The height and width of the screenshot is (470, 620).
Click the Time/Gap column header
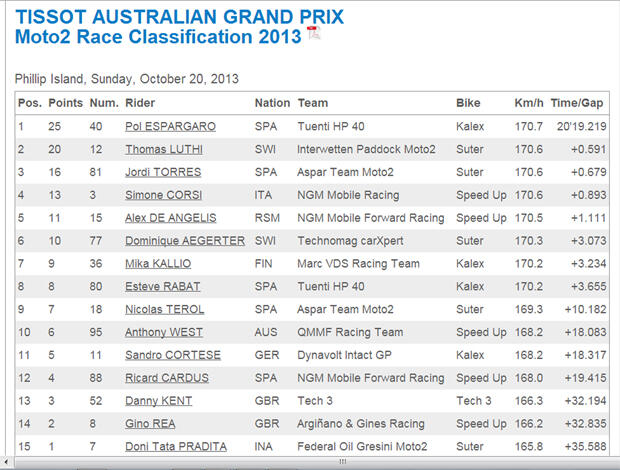(x=577, y=103)
